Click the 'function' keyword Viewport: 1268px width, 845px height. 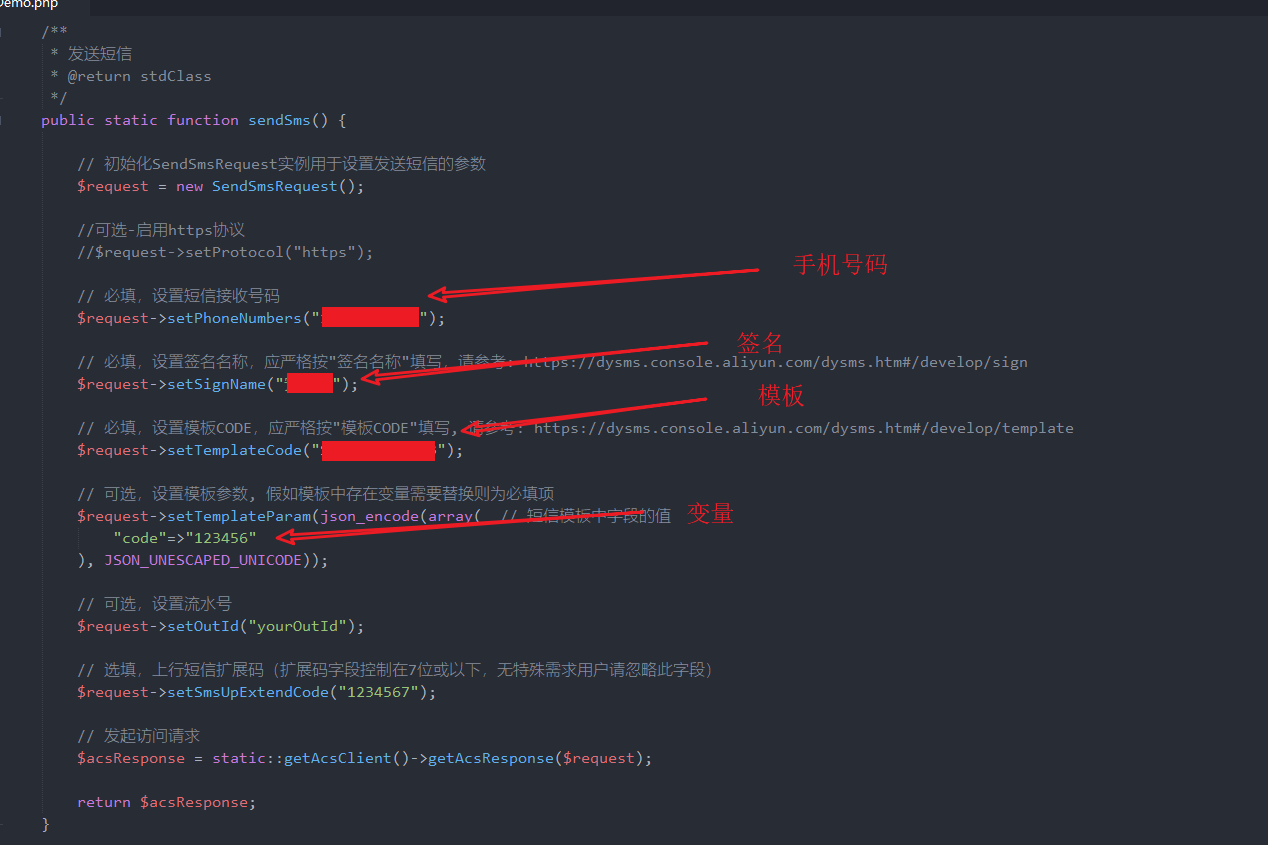pos(203,120)
